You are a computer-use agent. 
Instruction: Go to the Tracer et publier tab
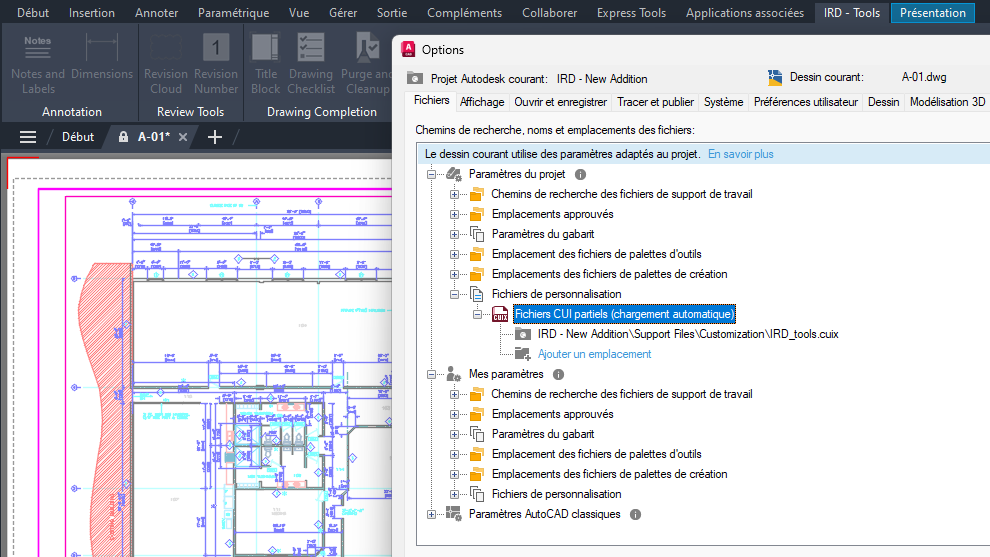pyautogui.click(x=655, y=102)
